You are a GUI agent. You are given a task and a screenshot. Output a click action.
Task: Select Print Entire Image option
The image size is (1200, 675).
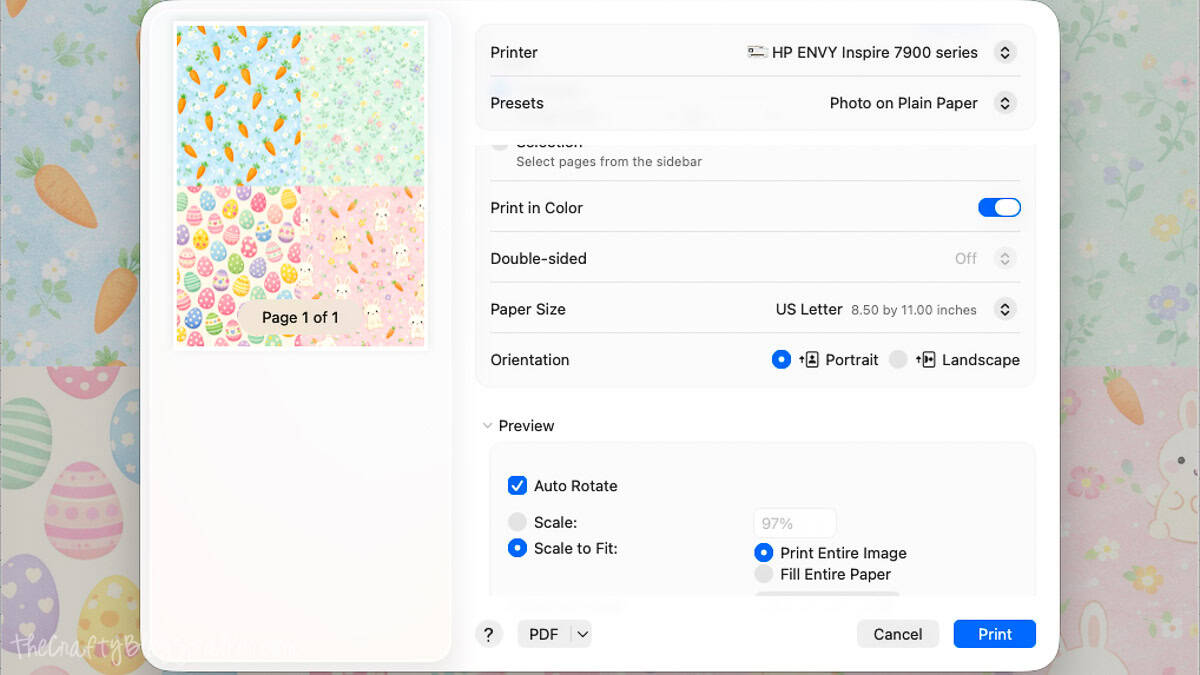[763, 552]
